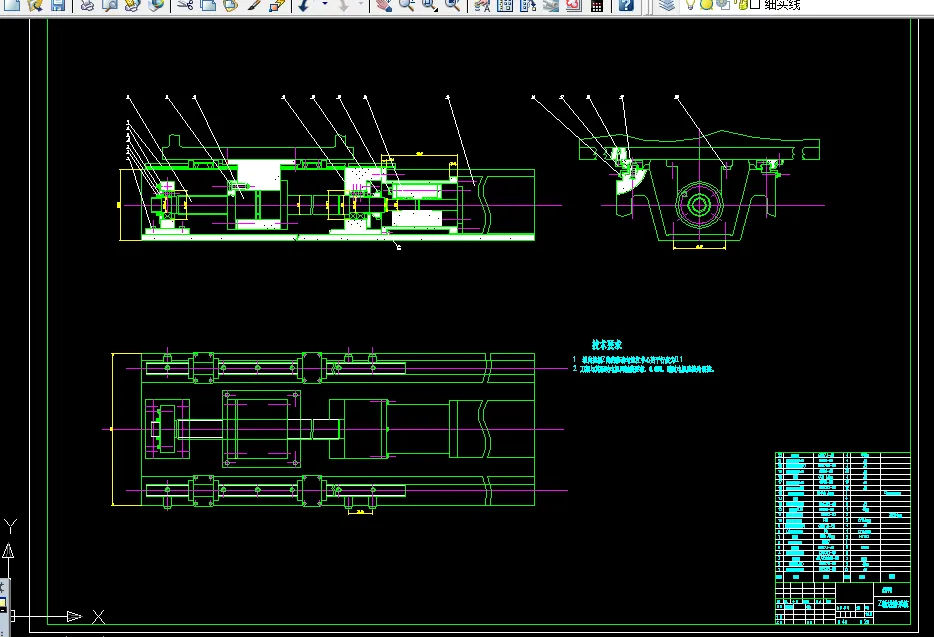Image resolution: width=934 pixels, height=637 pixels.
Task: Open the Properties palette
Action: [482, 5]
